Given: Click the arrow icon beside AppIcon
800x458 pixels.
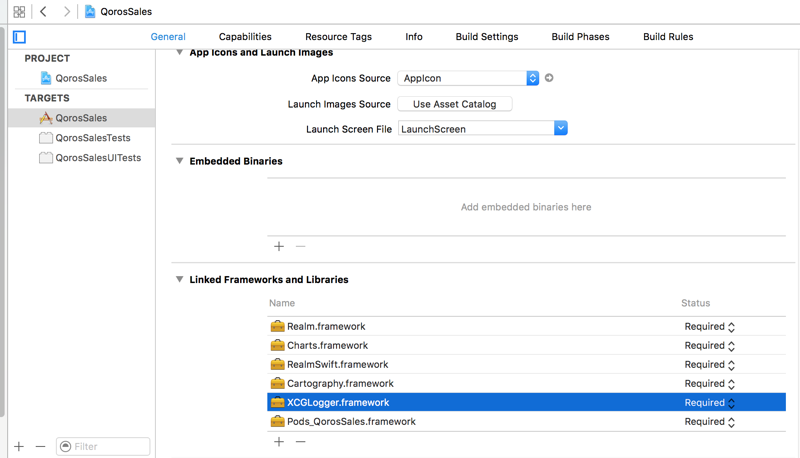Looking at the screenshot, I should (549, 78).
